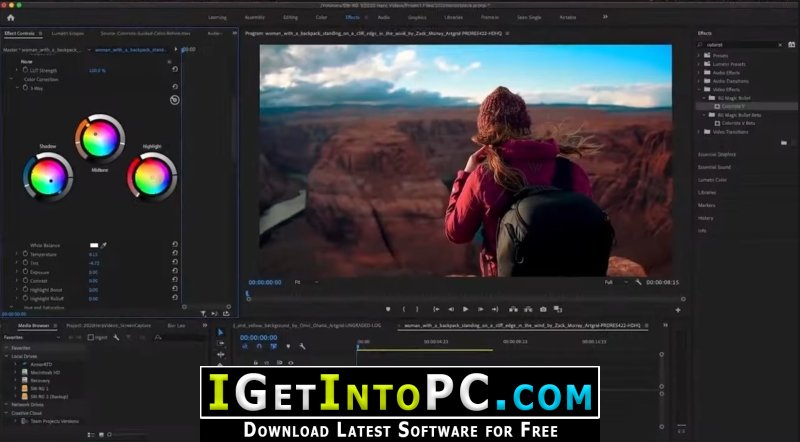The image size is (800, 442).
Task: Click the Add Marker icon in transport bar
Action: point(388,309)
